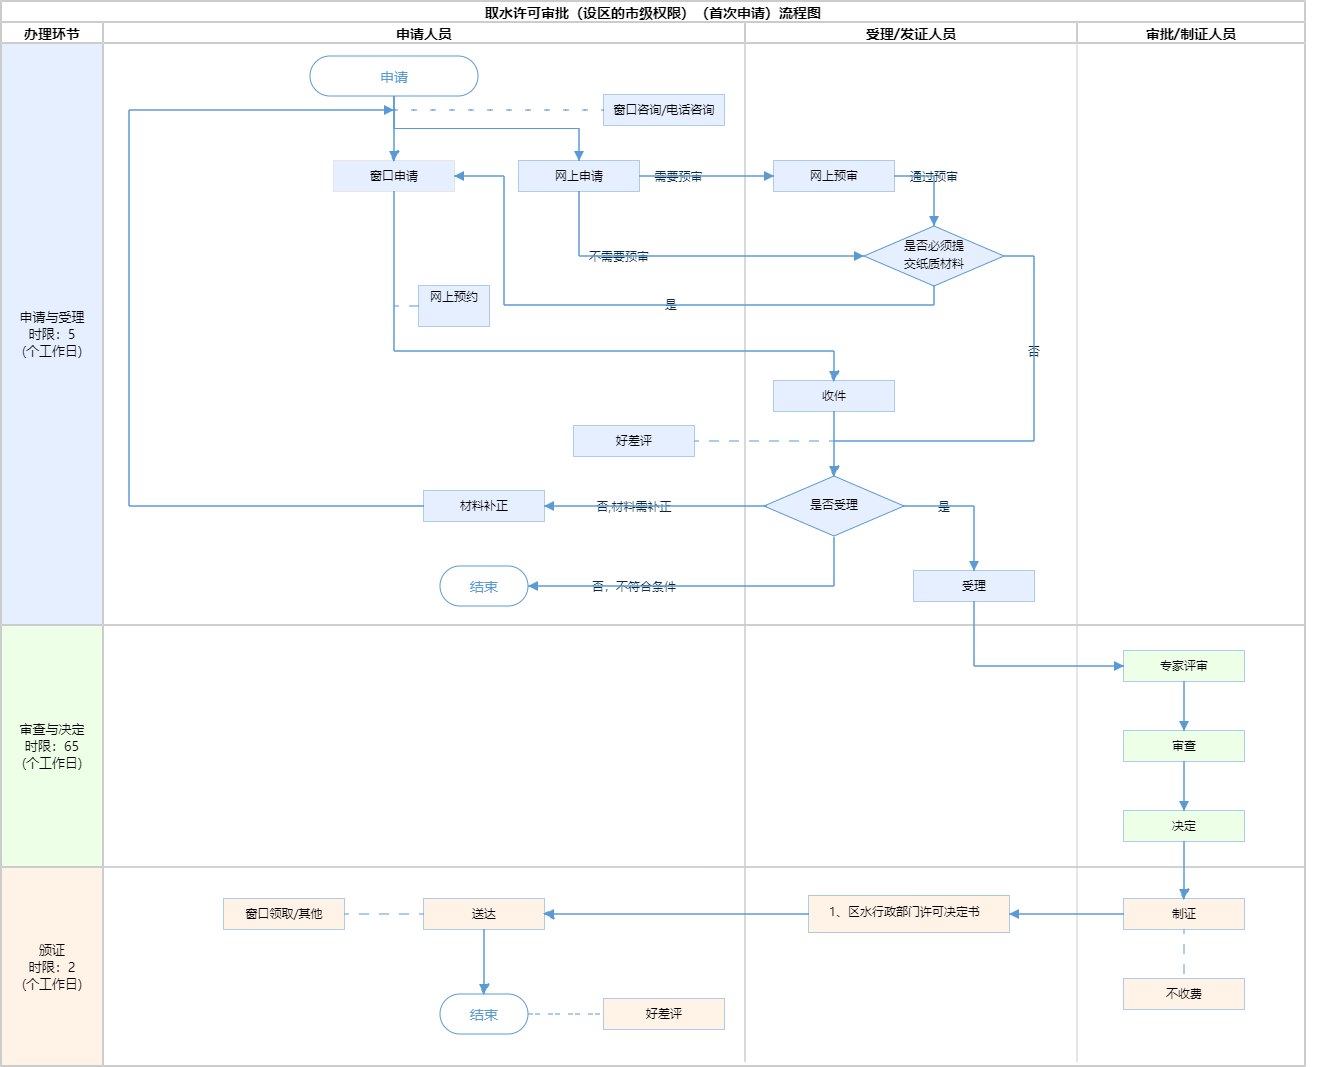Select the 材料补正 box
Viewport: 1323px width, 1067px height.
pos(483,506)
